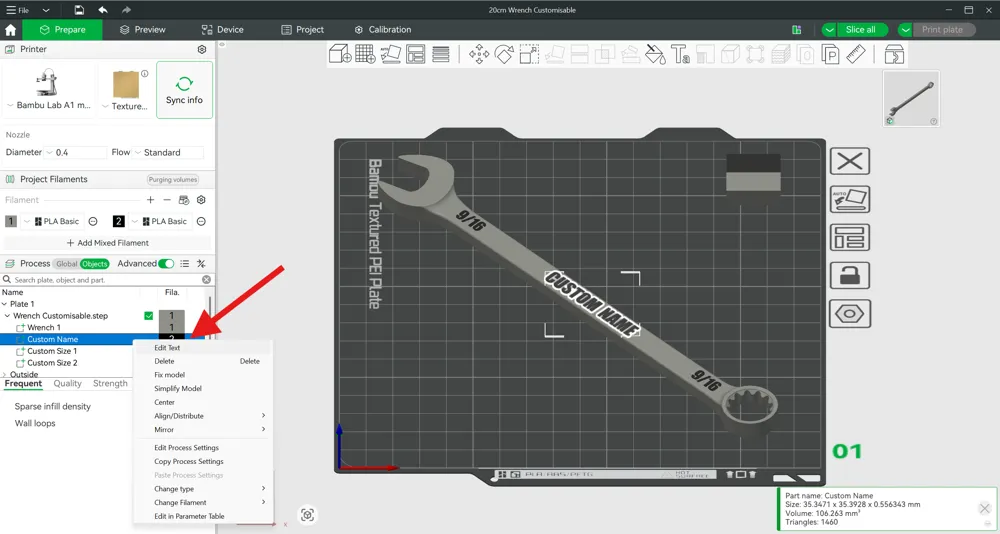Open filament 1 PLA Basic dropdown
The image size is (1000, 534).
pyautogui.click(x=52, y=221)
